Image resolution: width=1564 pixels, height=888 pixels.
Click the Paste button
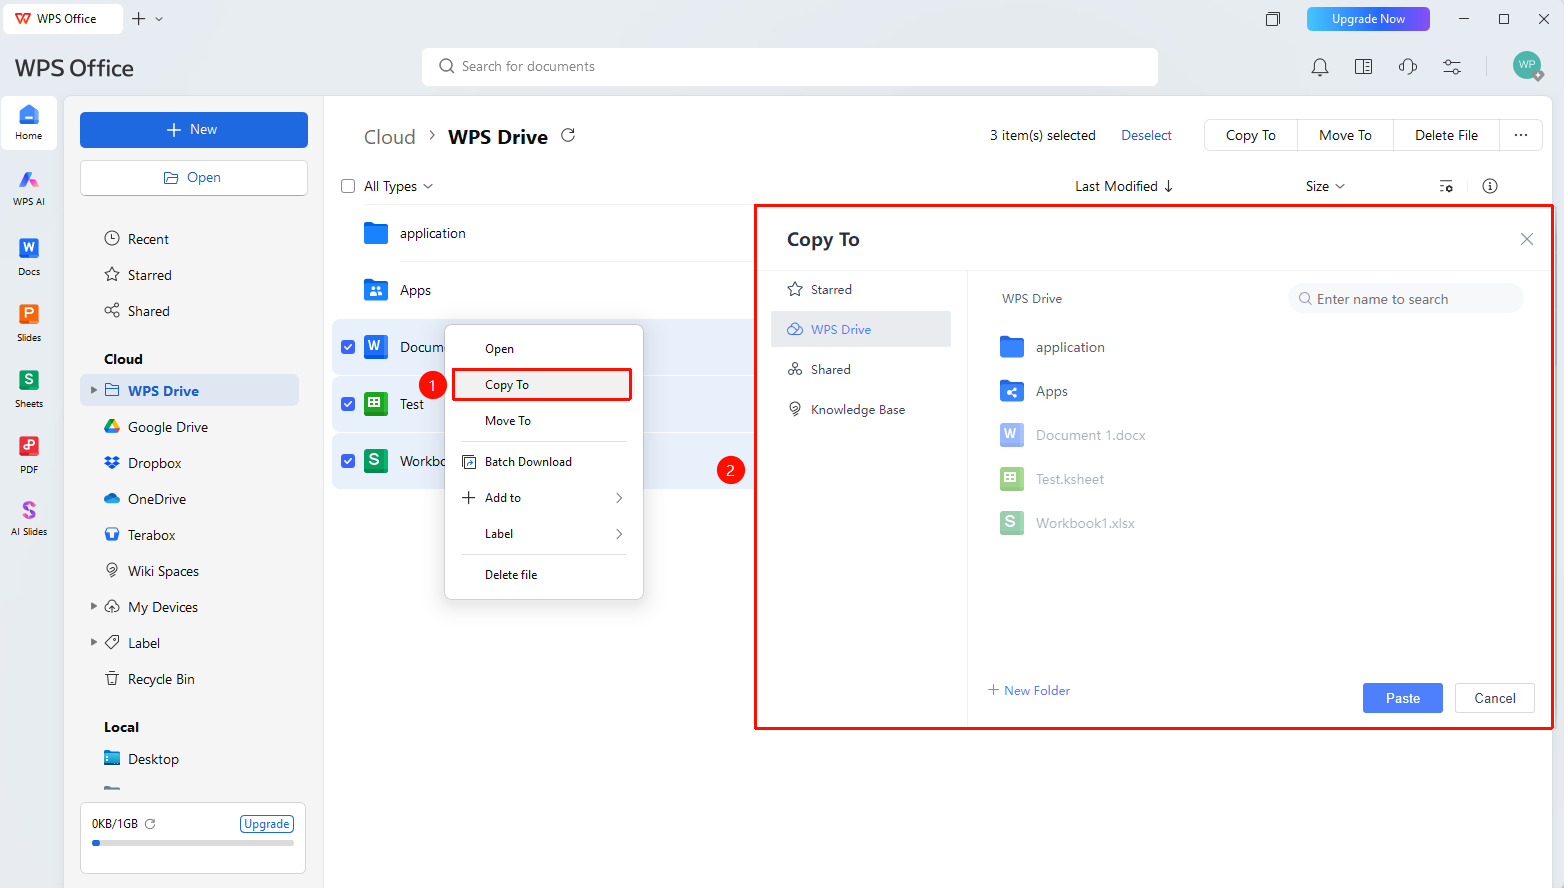1403,698
